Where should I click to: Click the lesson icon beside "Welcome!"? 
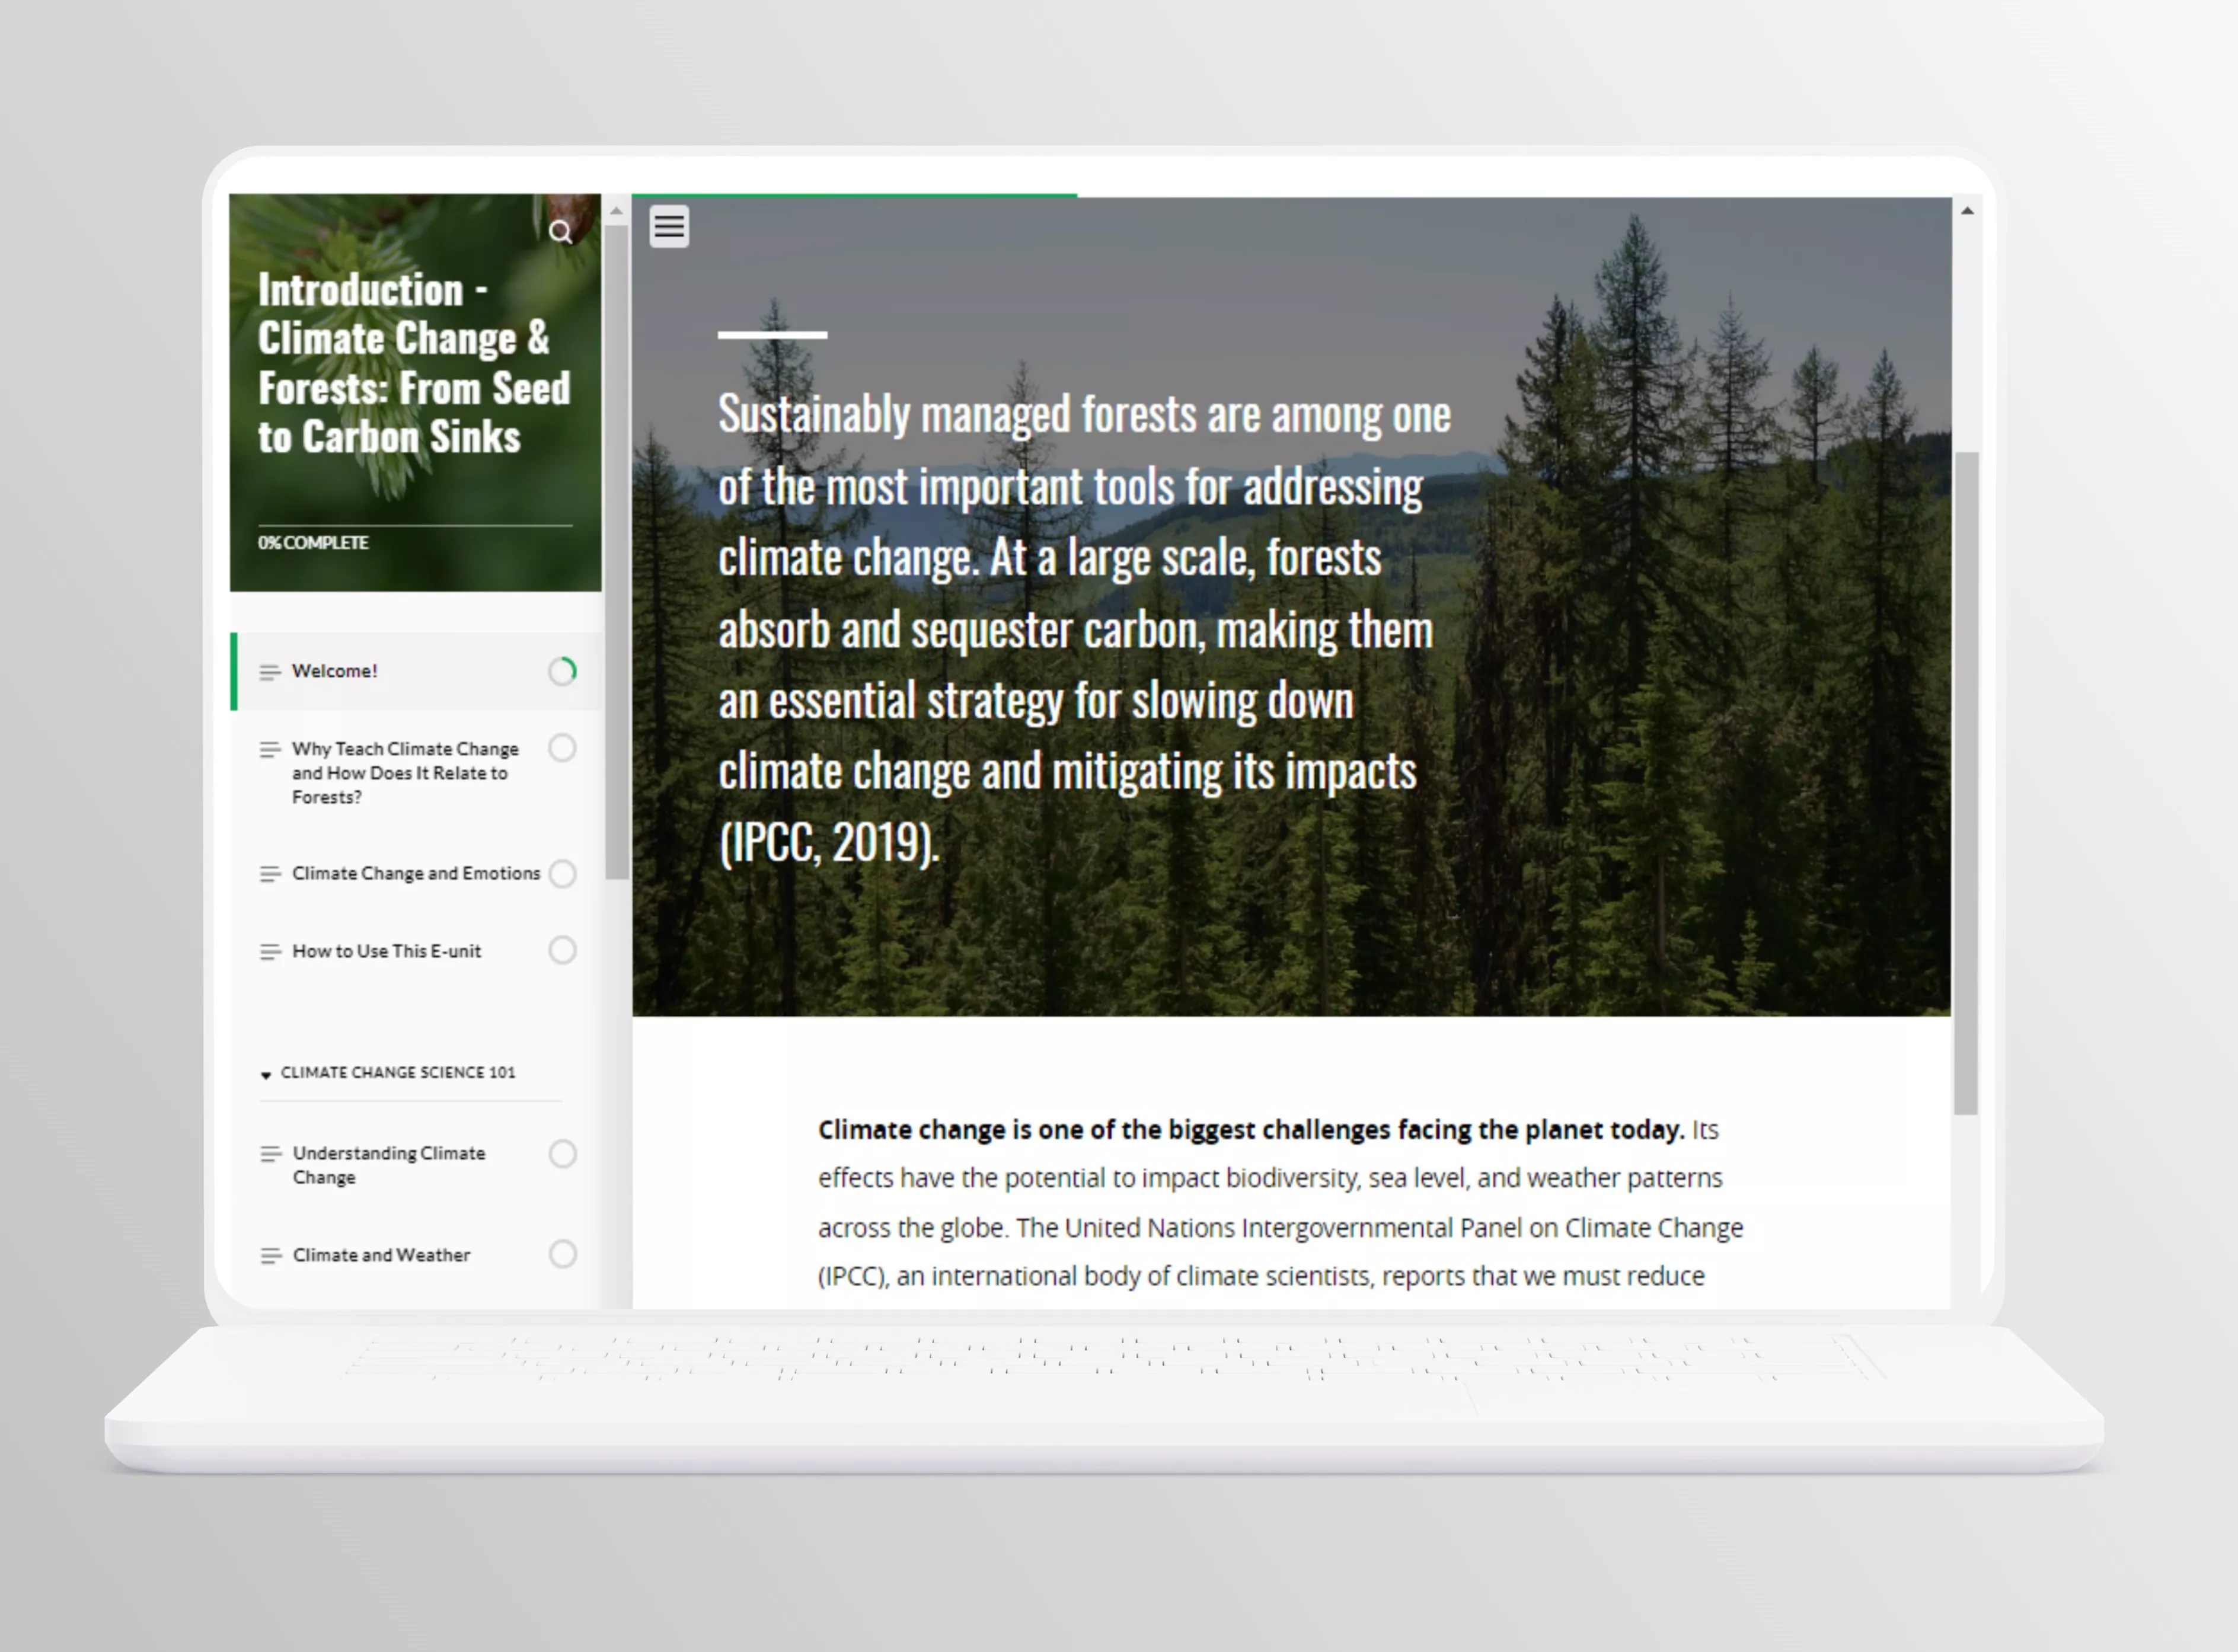click(x=271, y=672)
